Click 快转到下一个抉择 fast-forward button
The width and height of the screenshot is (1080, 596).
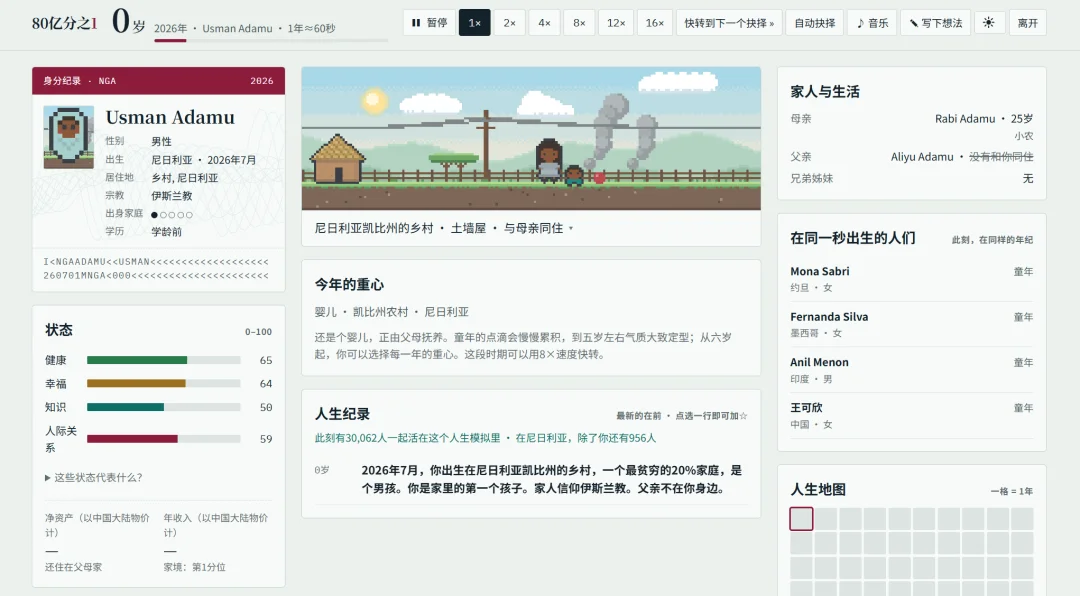[x=729, y=23]
